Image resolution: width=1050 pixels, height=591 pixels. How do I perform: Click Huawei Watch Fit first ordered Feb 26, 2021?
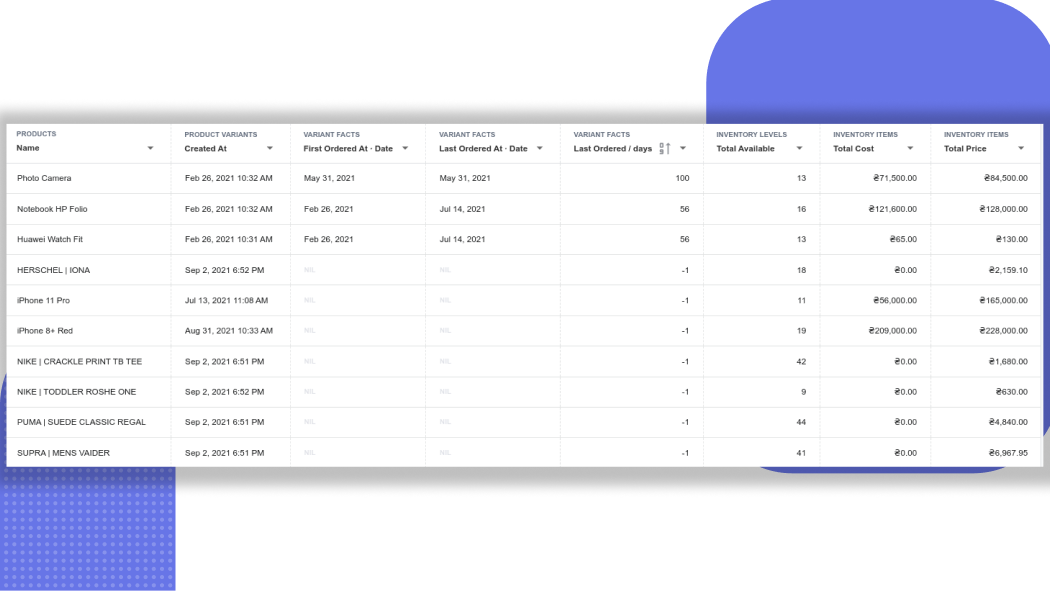coord(328,239)
